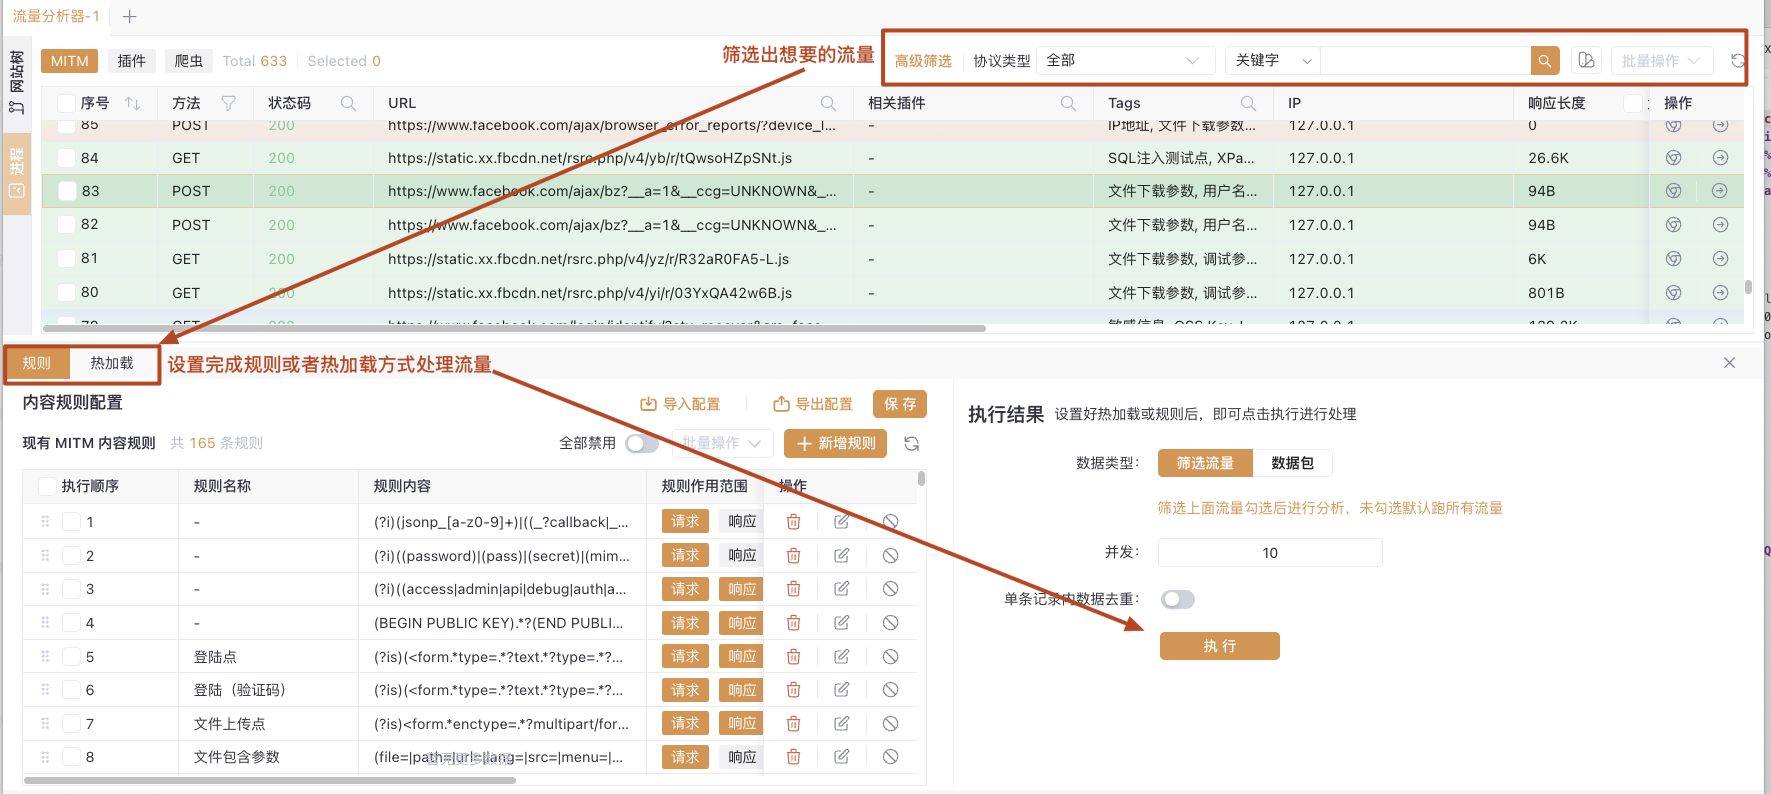The width and height of the screenshot is (1771, 794).
Task: Open the rules 批量操作 dropdown
Action: tap(722, 443)
